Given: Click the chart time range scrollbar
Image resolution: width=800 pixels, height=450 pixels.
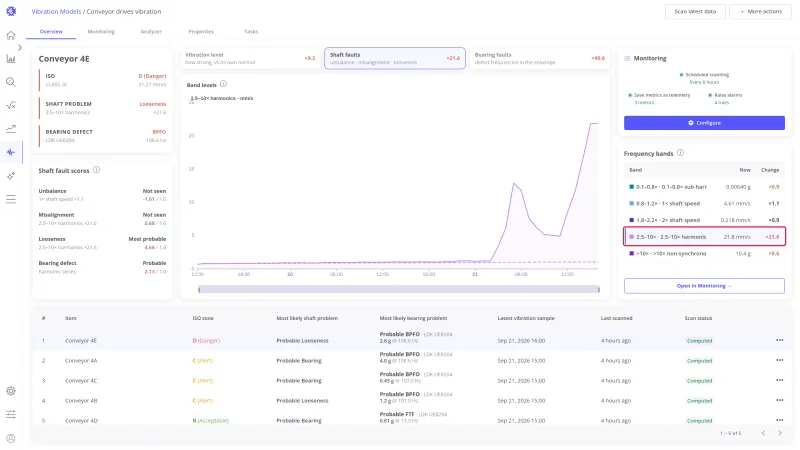Looking at the screenshot, I should [x=398, y=289].
